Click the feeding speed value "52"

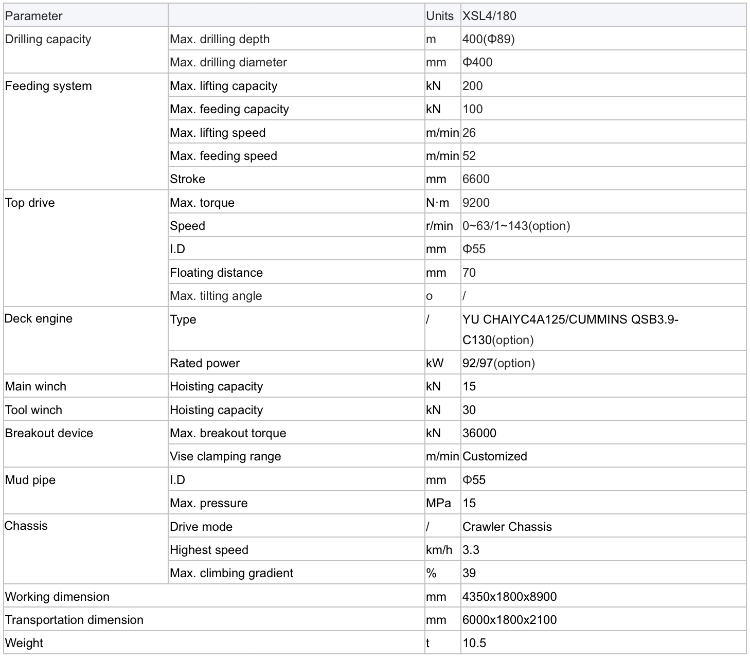pyautogui.click(x=469, y=156)
